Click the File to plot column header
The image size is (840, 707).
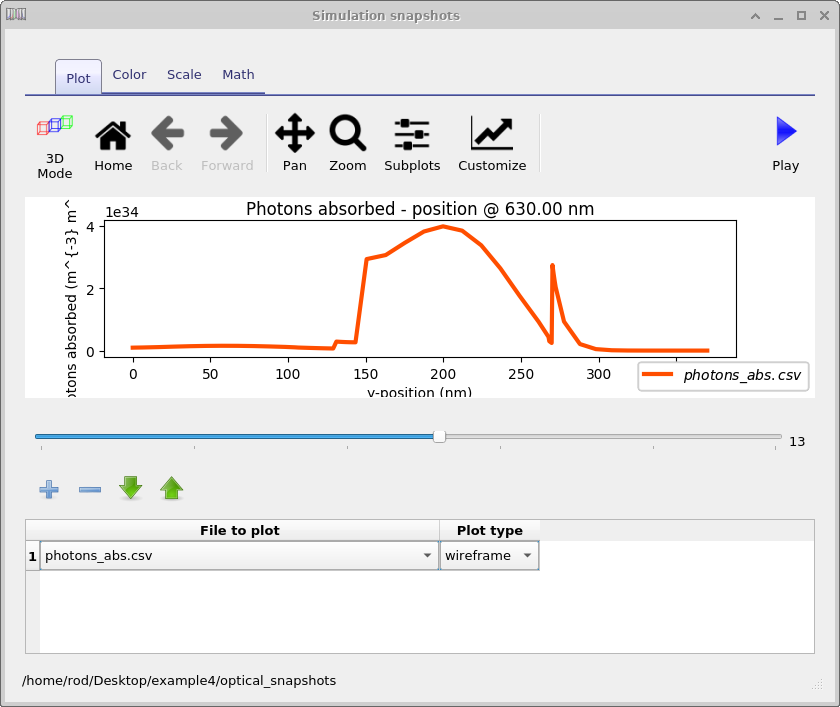239,530
